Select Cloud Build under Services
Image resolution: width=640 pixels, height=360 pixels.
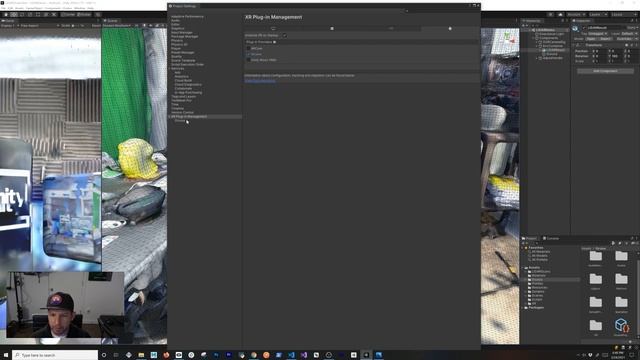pos(183,80)
